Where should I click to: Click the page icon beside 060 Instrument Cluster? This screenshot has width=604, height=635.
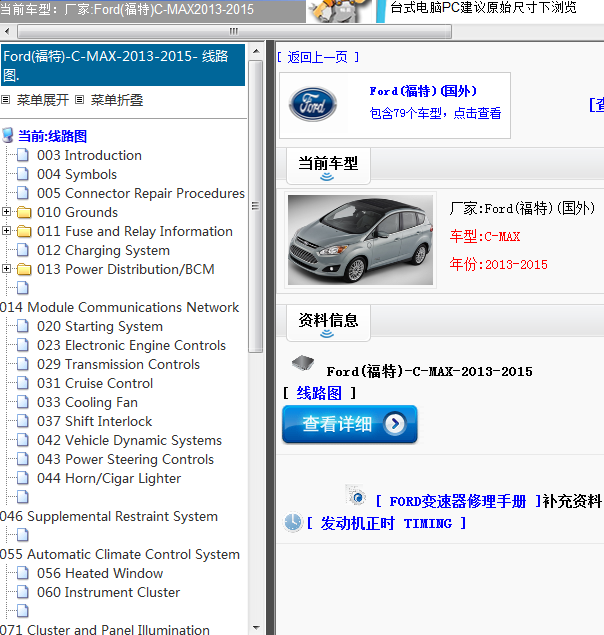(x=23, y=592)
